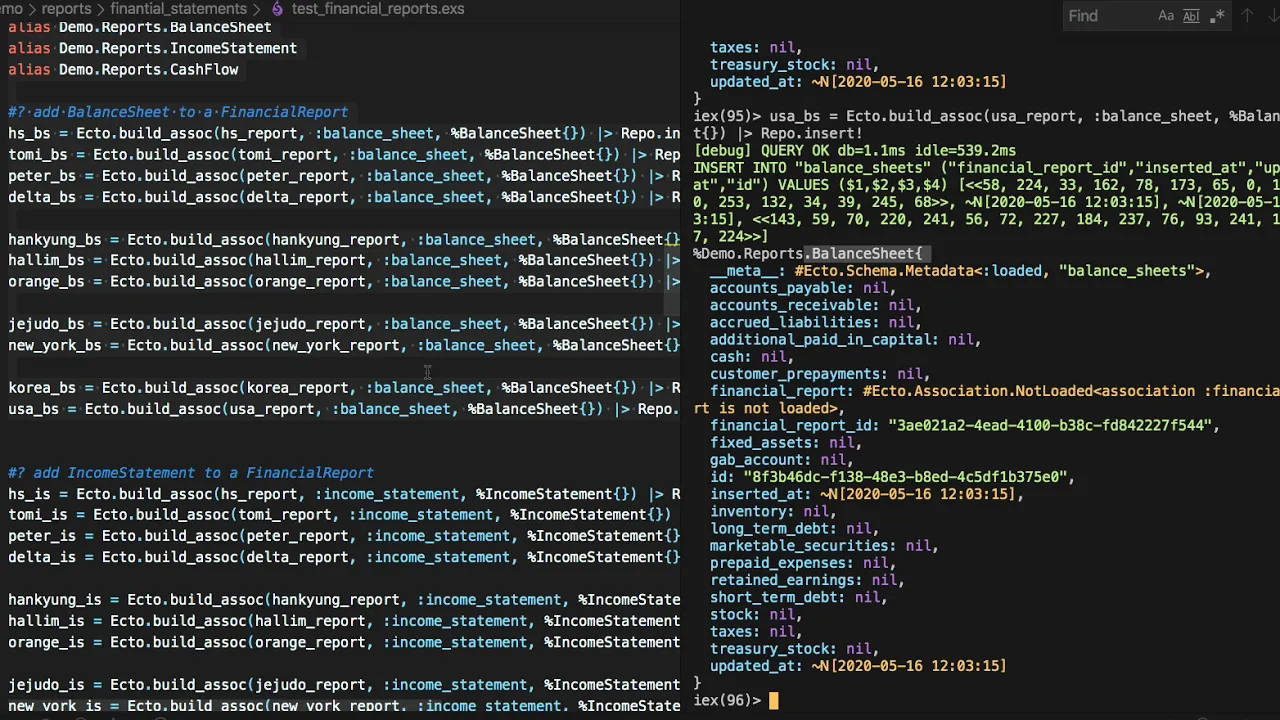Click long_term_debt: nil in terminal
The height and width of the screenshot is (720, 1280).
point(794,528)
